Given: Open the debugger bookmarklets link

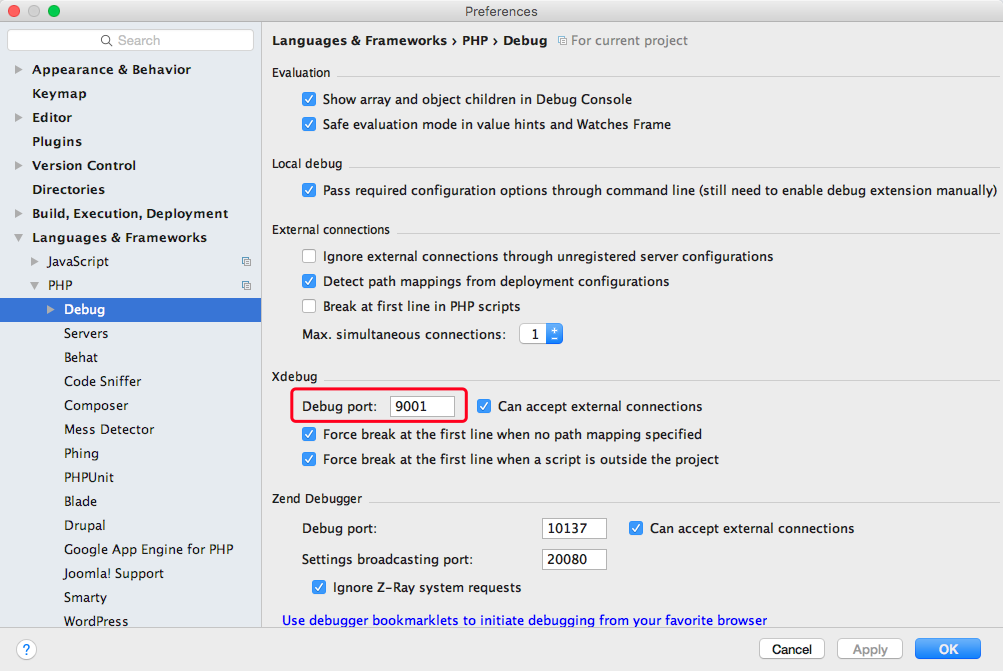Looking at the screenshot, I should coord(525,620).
